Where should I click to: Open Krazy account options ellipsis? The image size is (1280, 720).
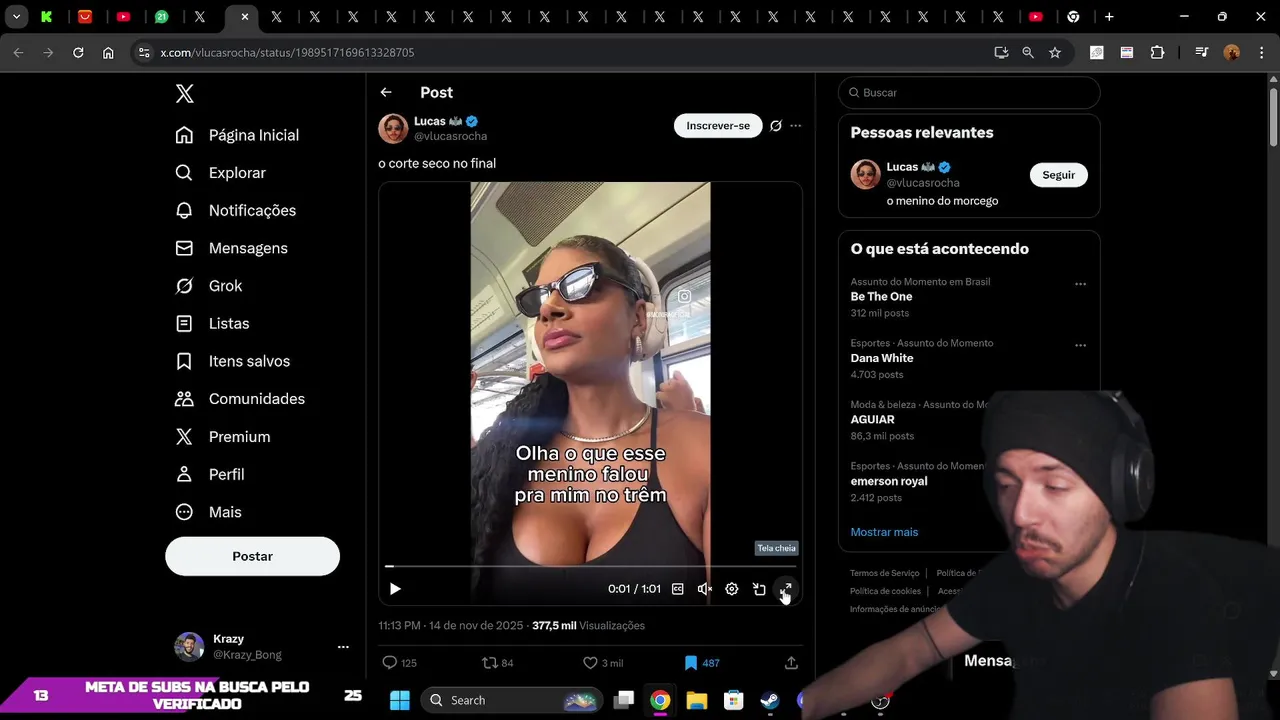(343, 647)
